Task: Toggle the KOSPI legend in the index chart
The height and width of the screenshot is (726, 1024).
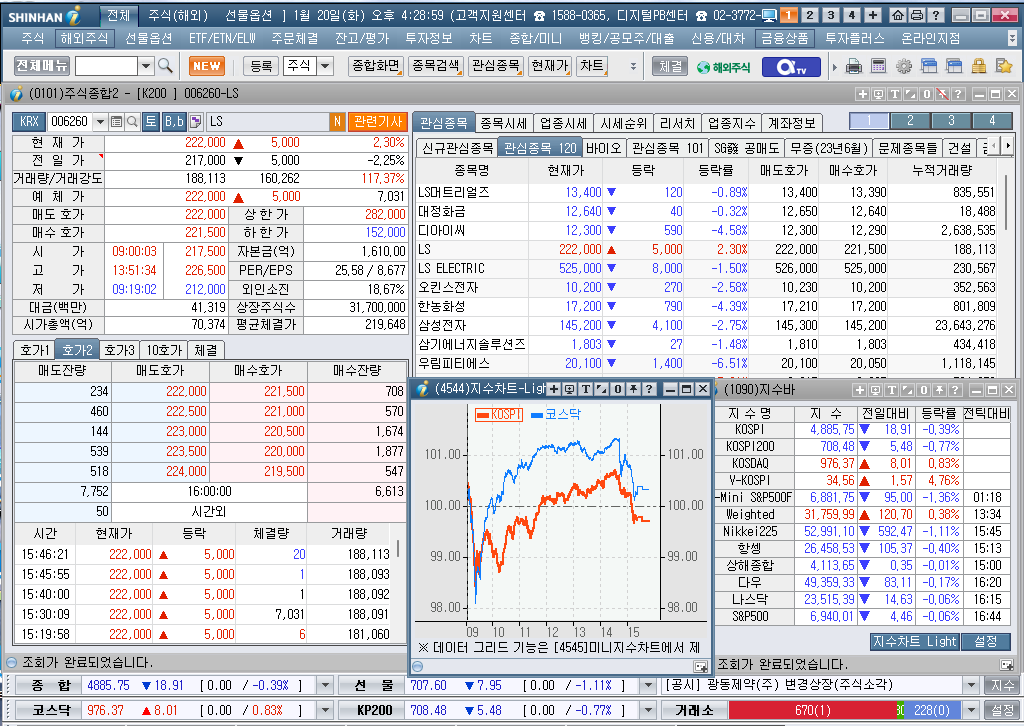Action: tap(499, 415)
